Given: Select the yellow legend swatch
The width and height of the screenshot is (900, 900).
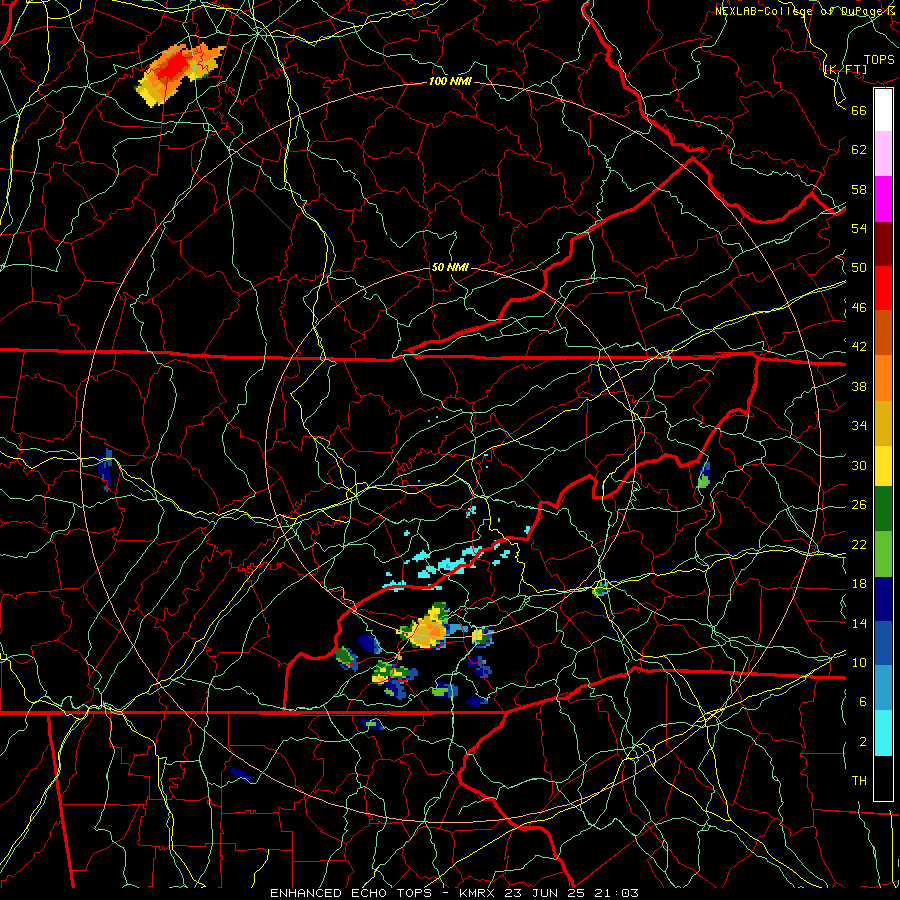Looking at the screenshot, I should tap(883, 466).
